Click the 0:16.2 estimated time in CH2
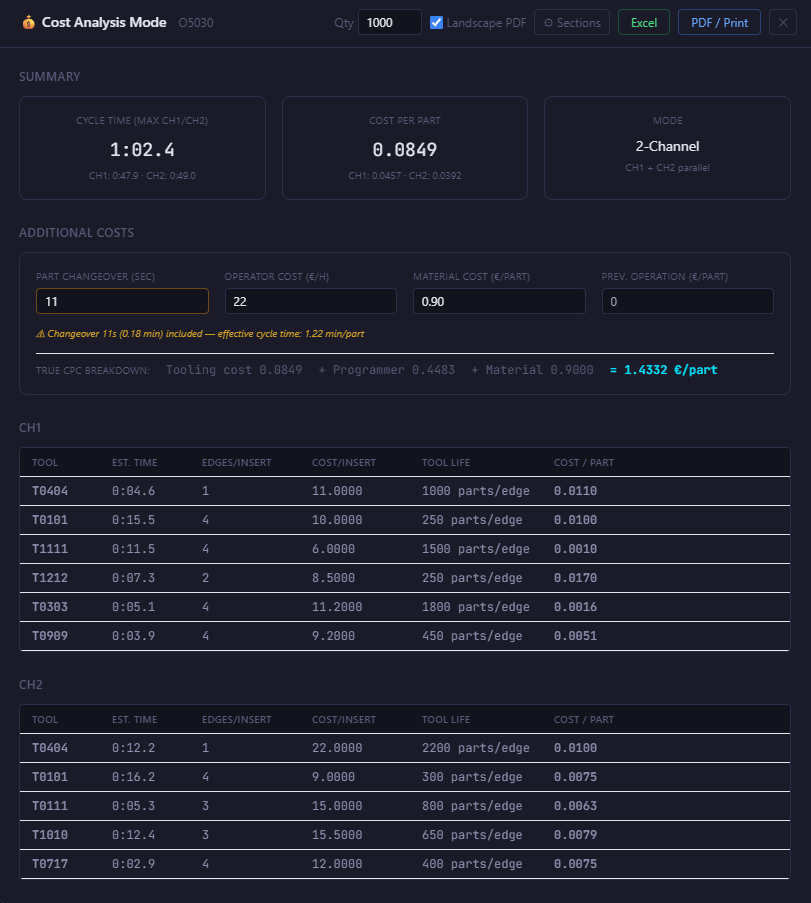The height and width of the screenshot is (903, 811). click(133, 777)
